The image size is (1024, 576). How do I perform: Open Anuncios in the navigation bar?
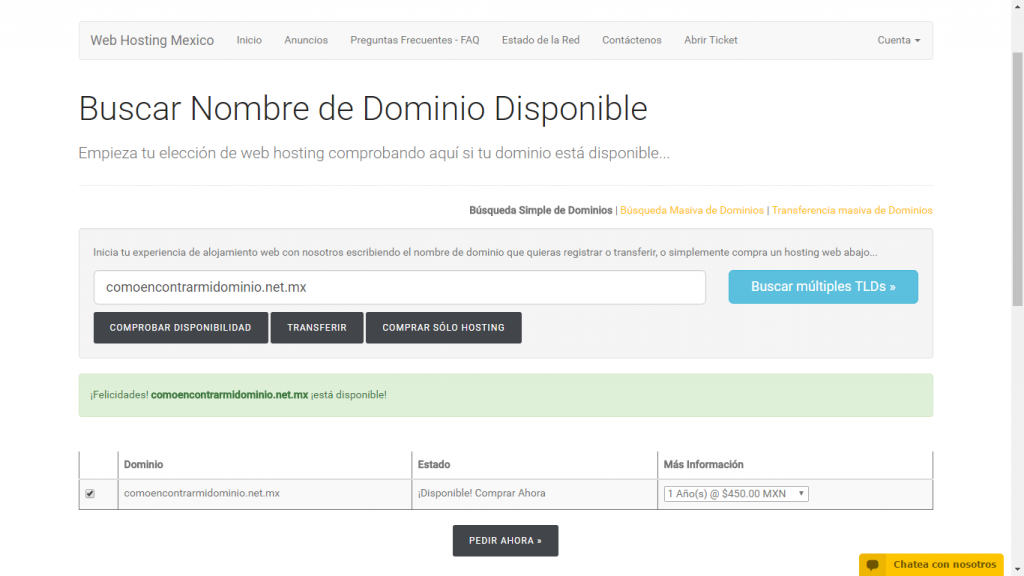(306, 40)
